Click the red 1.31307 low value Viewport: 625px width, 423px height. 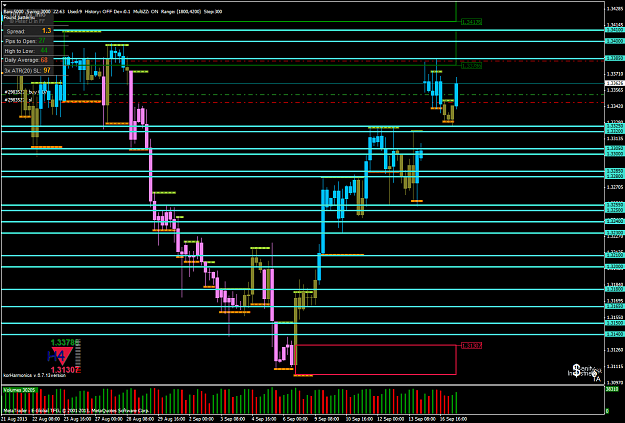pyautogui.click(x=64, y=370)
